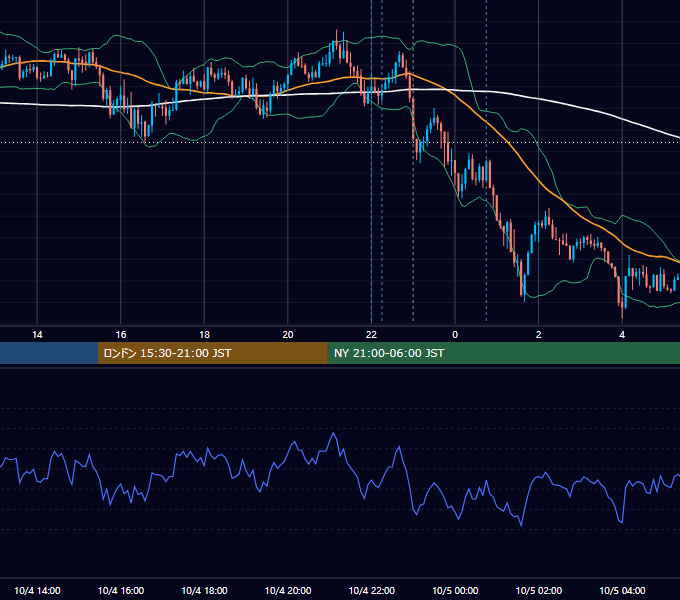This screenshot has height=600, width=680.
Task: Click the '10/5 04:00' date label
Action: (622, 590)
